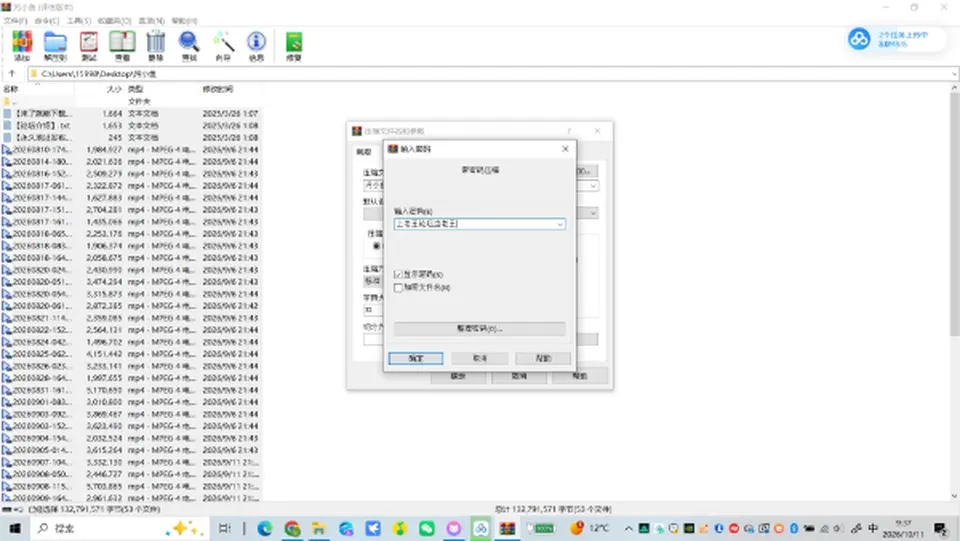Screen dimensions: 960x541
Task: Click the Baidu Netdisk taskbar icon
Action: pyautogui.click(x=481, y=528)
